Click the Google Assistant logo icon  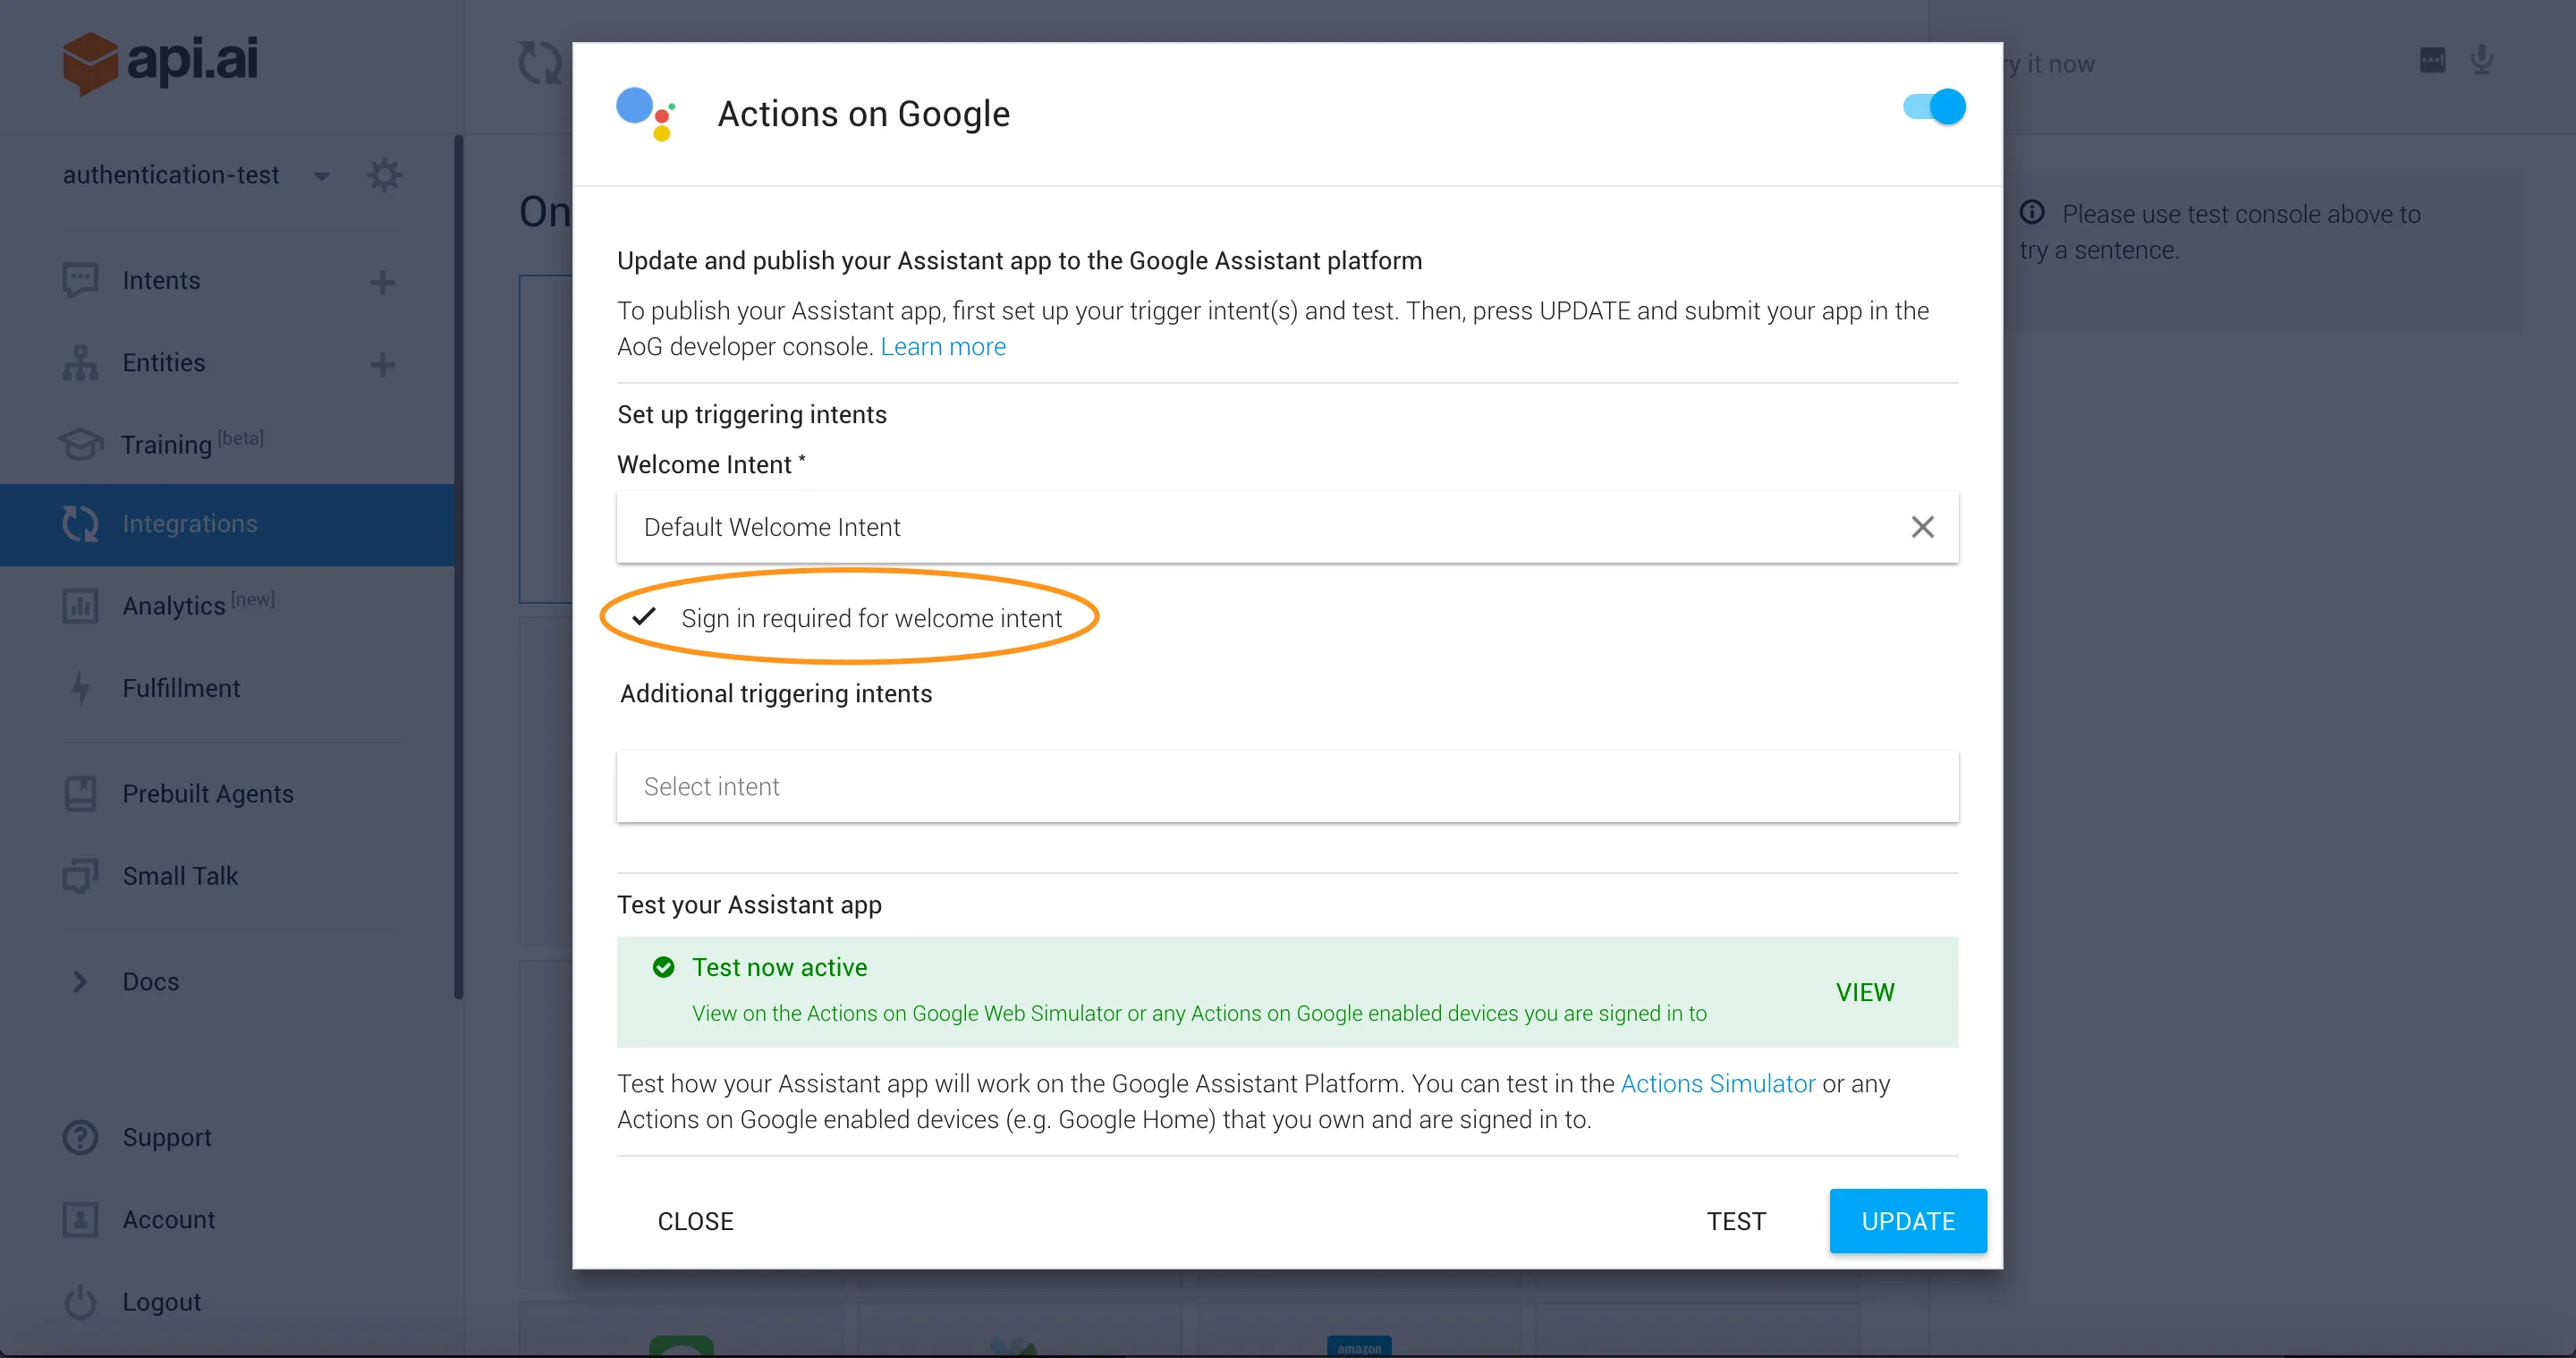click(646, 114)
